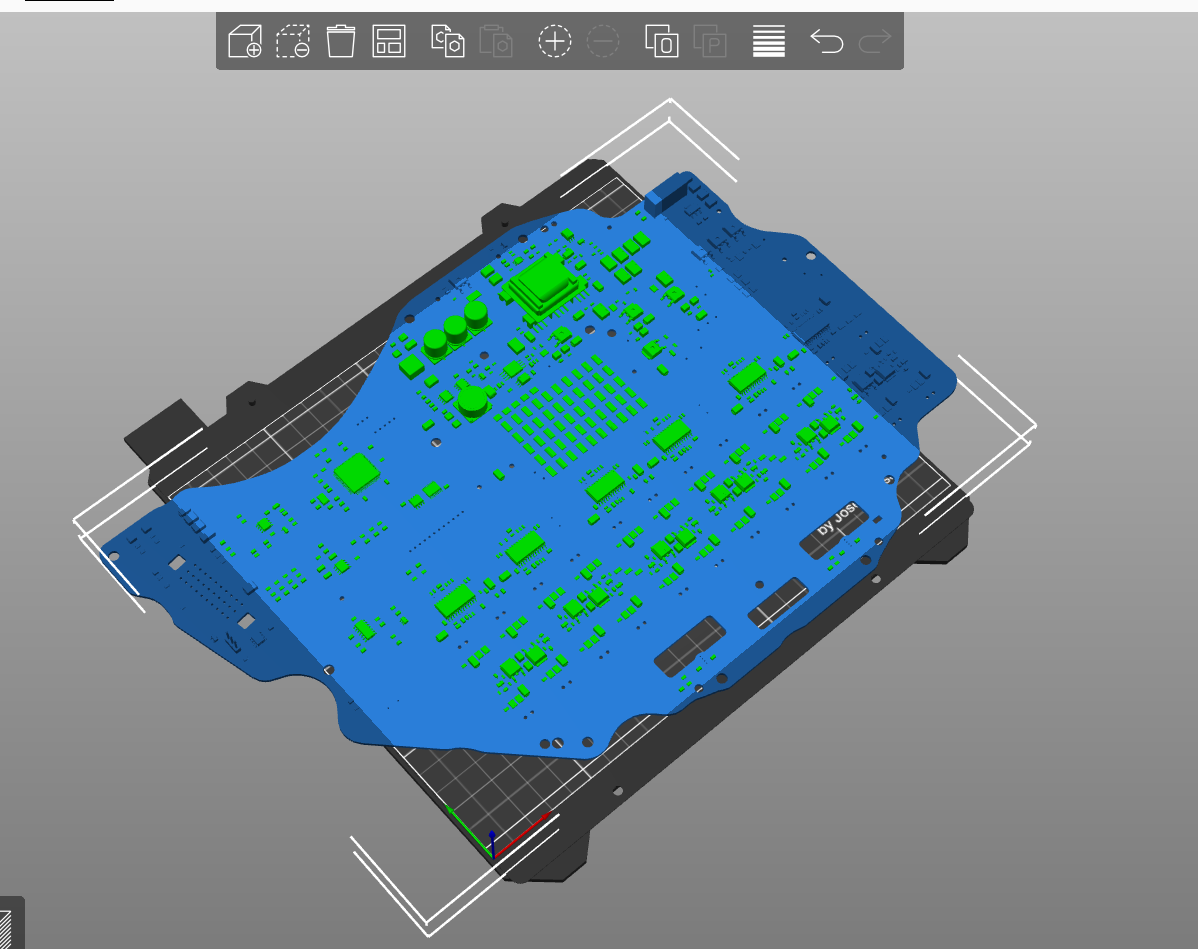Viewport: 1198px width, 949px height.
Task: Click the large green square chip
Action: pyautogui.click(x=357, y=473)
